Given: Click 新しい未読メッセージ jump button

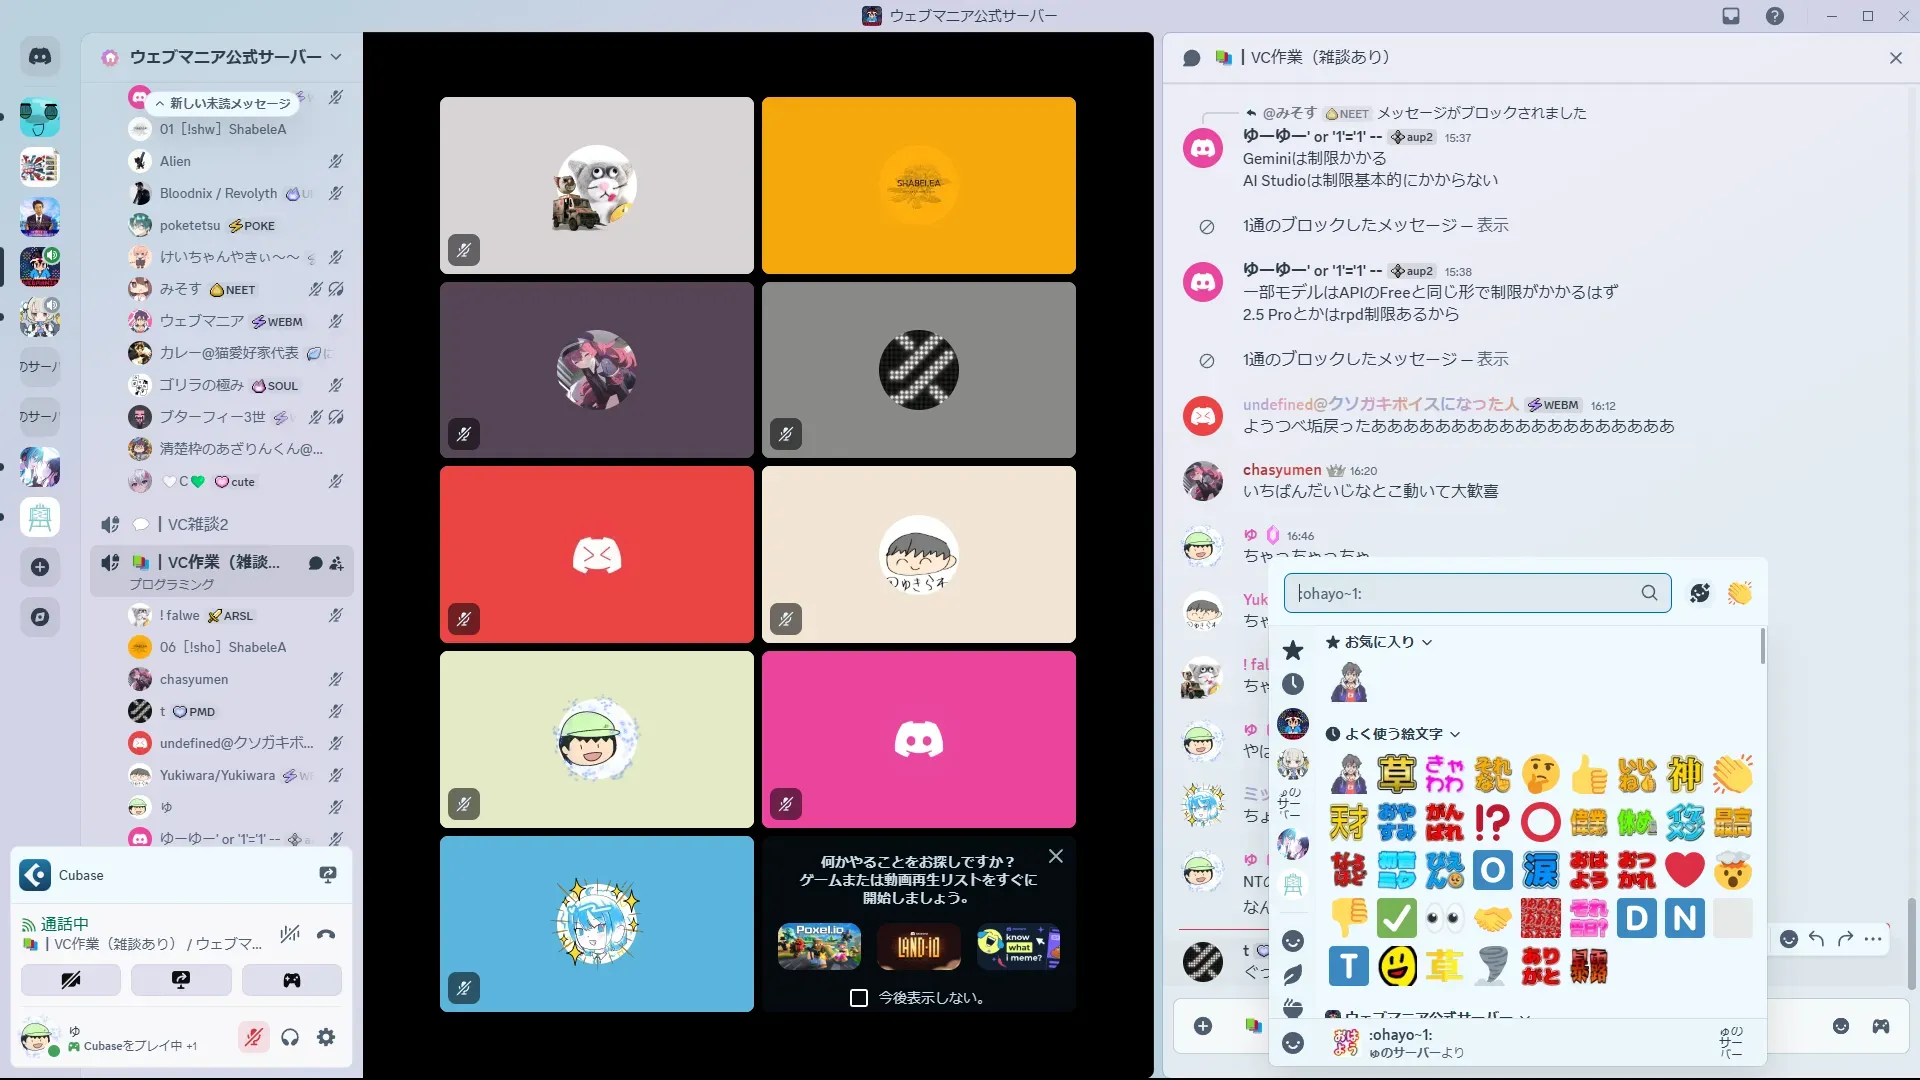Looking at the screenshot, I should (222, 103).
